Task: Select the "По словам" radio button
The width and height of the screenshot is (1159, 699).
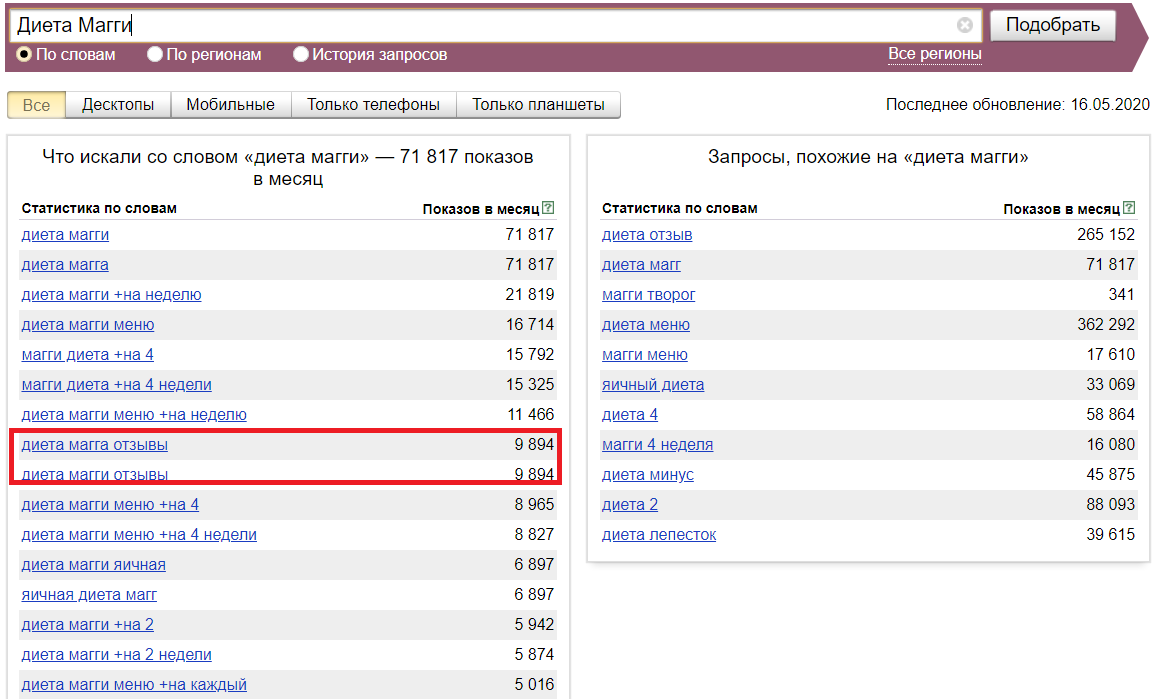Action: coord(21,56)
